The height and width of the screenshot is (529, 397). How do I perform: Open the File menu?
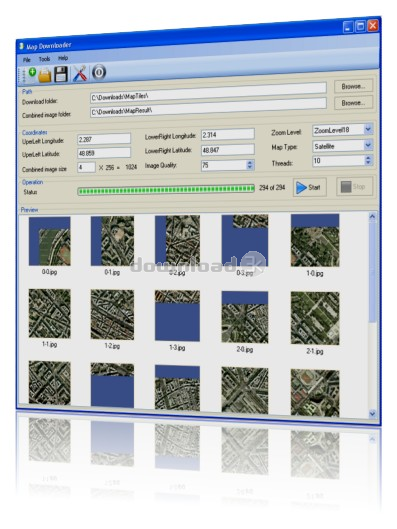coord(27,60)
